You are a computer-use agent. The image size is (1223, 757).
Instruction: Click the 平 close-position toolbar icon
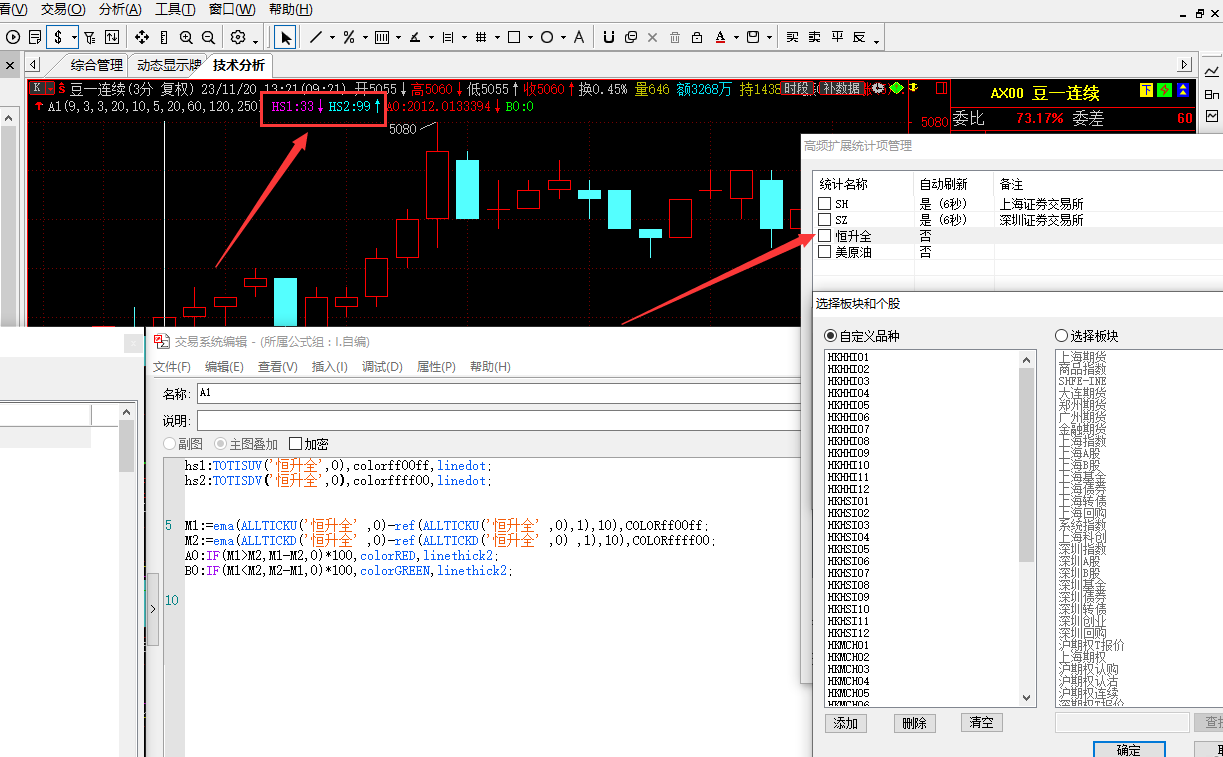pos(837,37)
